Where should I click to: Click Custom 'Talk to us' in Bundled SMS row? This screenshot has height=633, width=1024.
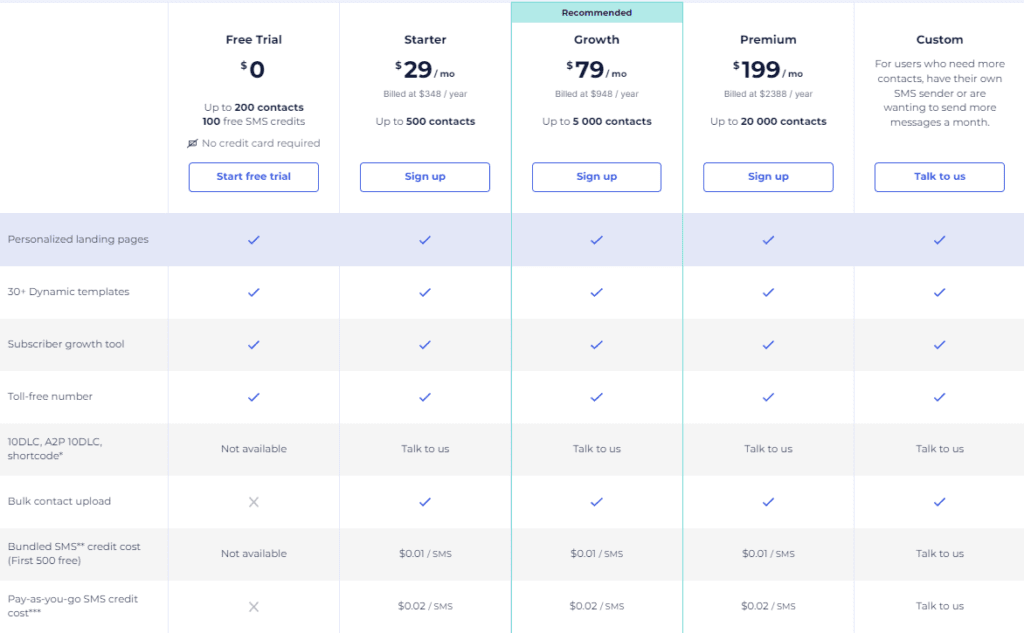click(939, 554)
